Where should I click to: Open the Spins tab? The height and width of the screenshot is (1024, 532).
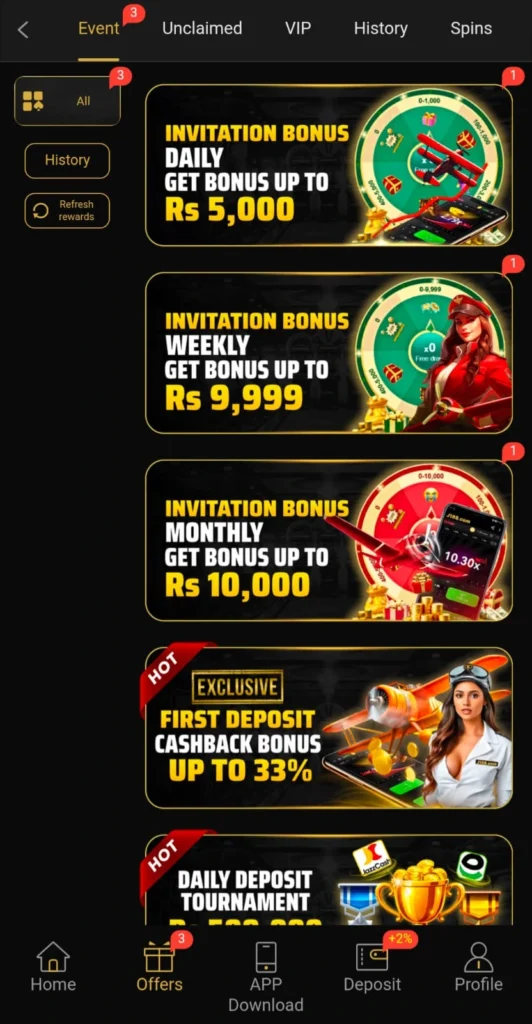pos(471,29)
